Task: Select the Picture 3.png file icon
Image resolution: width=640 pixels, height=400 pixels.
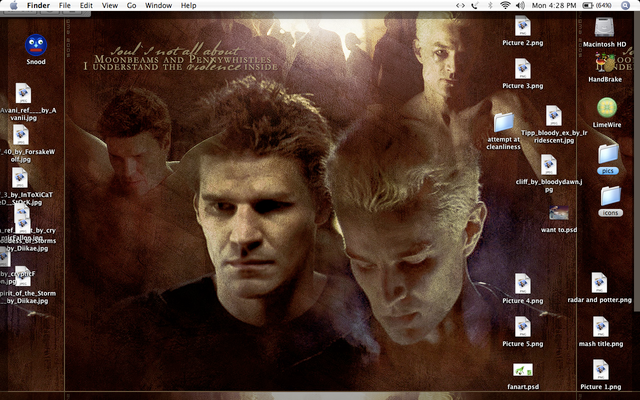Action: [x=522, y=69]
